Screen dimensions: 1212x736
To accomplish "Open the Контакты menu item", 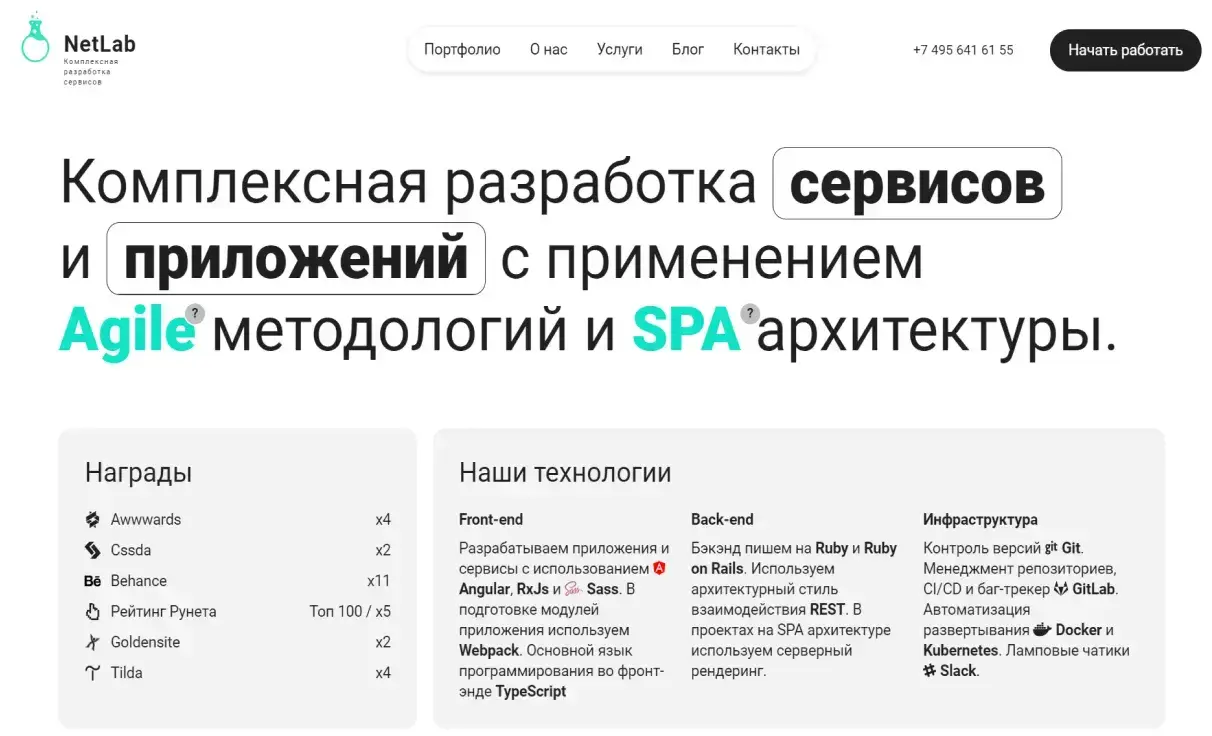I will point(766,49).
